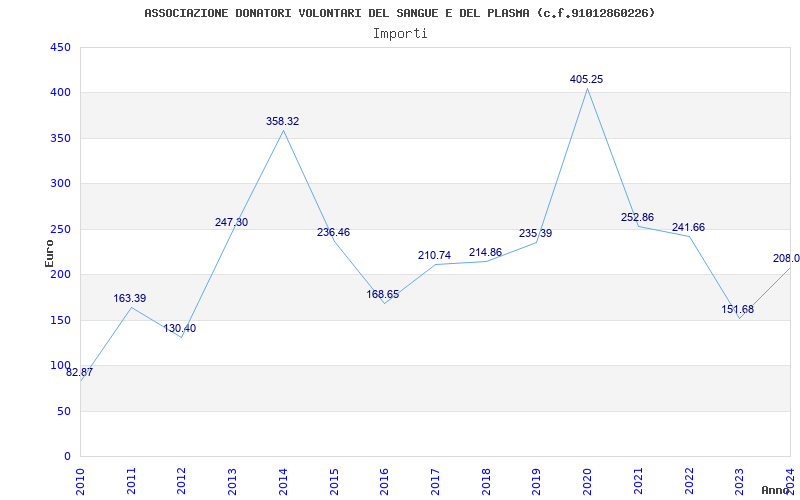Click the 0 y-axis tick label
The width and height of the screenshot is (800, 500).
tap(67, 457)
